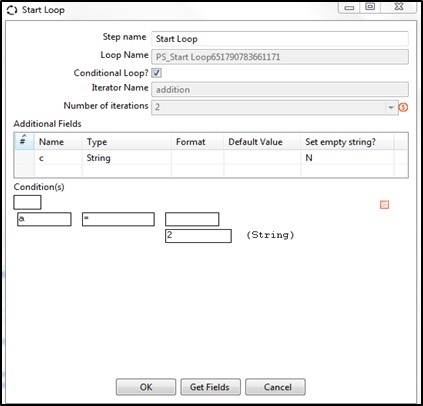Click the sort icon in '#' column header
The image size is (423, 406).
23,140
